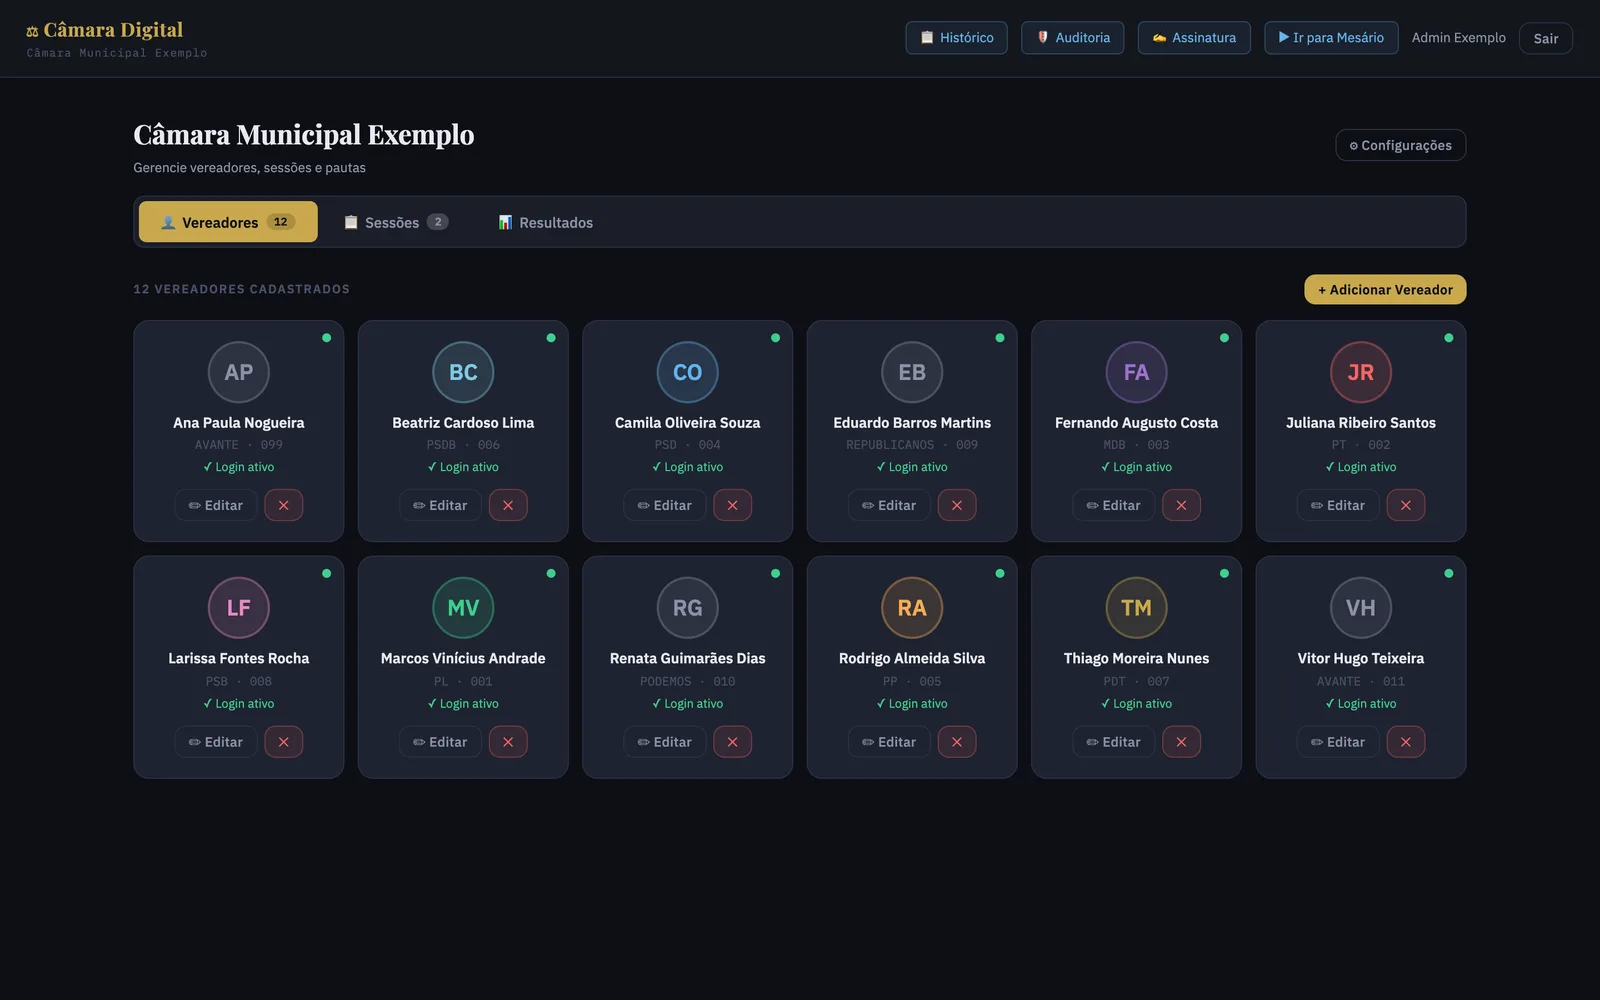Log out with the Sair button

point(1546,38)
